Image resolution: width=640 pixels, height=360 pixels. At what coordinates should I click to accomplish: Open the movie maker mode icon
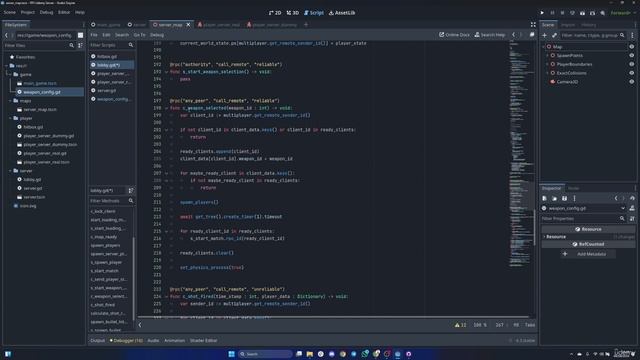click(602, 13)
